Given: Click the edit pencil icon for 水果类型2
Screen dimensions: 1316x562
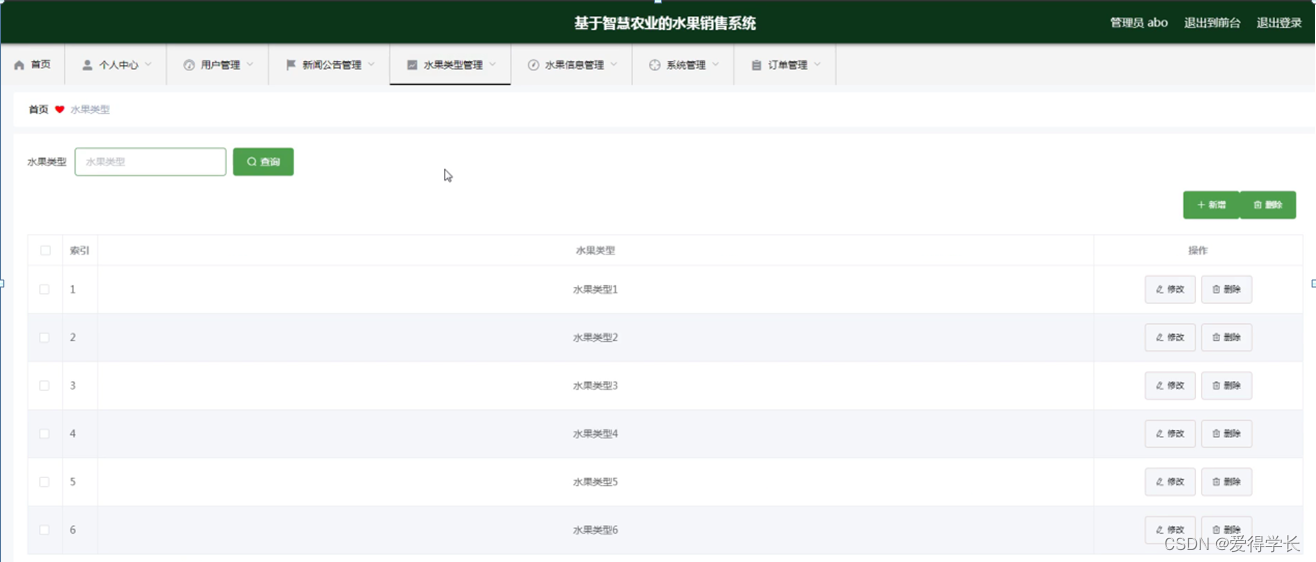Looking at the screenshot, I should coord(1160,338).
